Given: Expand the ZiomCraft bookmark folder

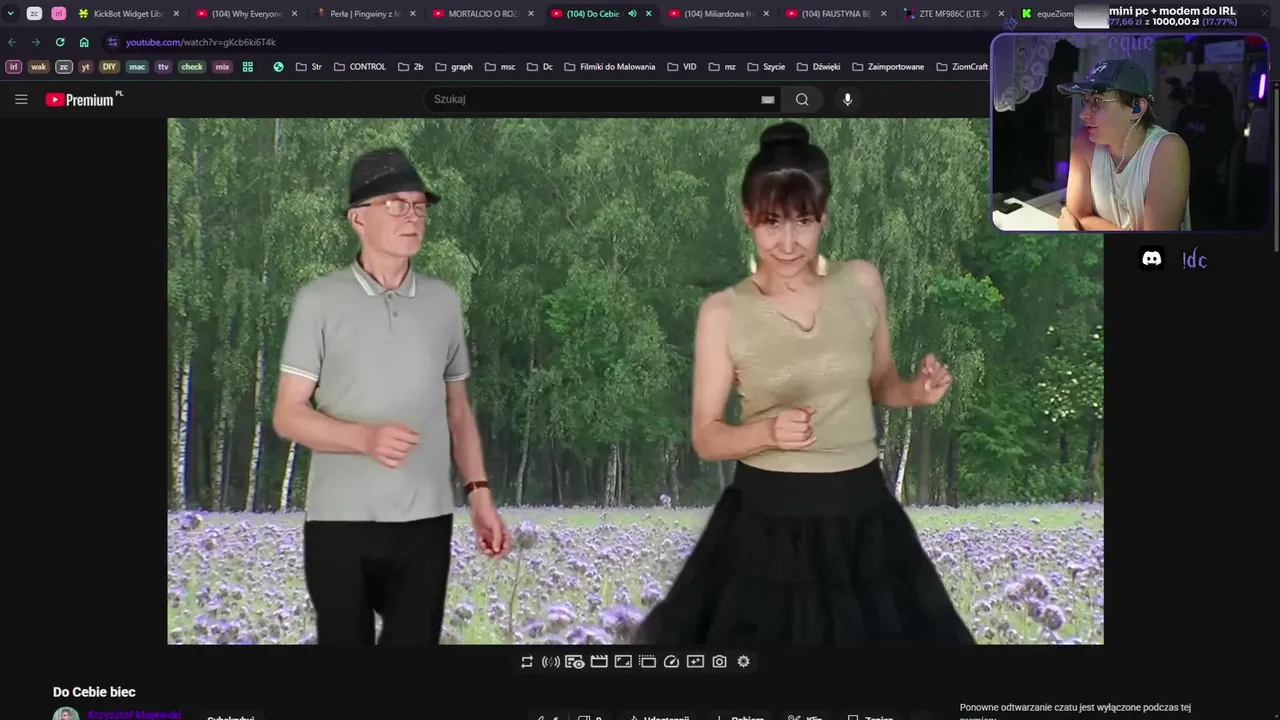Looking at the screenshot, I should pos(961,67).
